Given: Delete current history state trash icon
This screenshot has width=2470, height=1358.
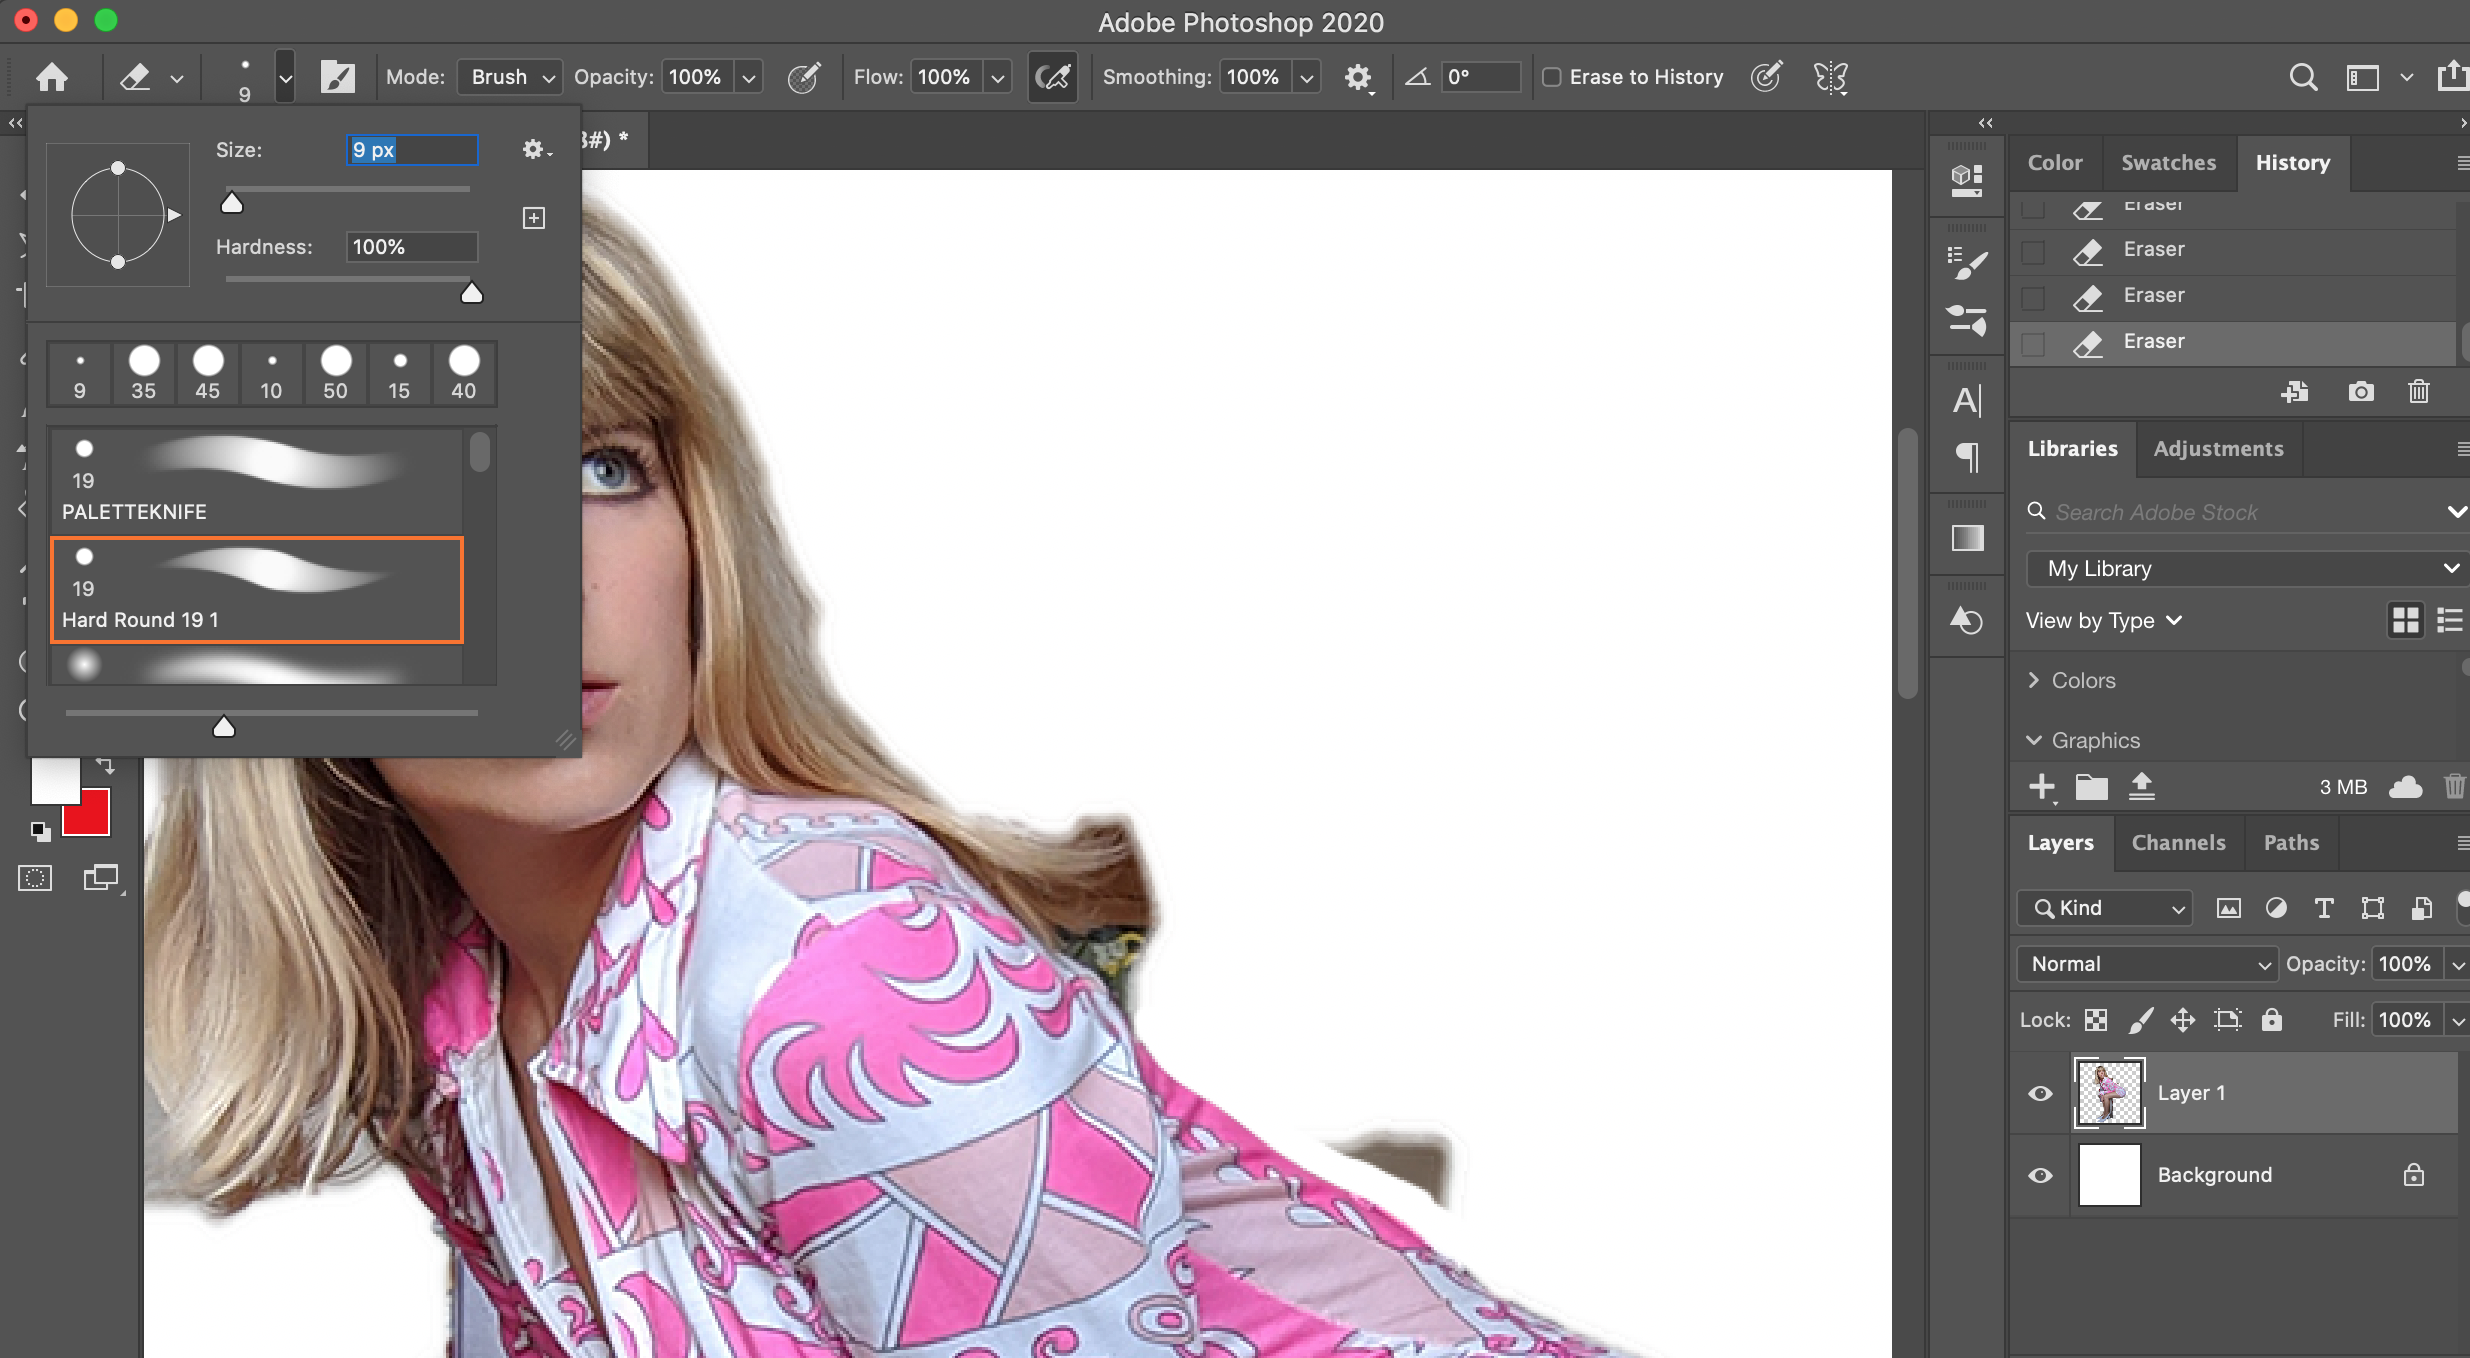Looking at the screenshot, I should (x=2418, y=391).
